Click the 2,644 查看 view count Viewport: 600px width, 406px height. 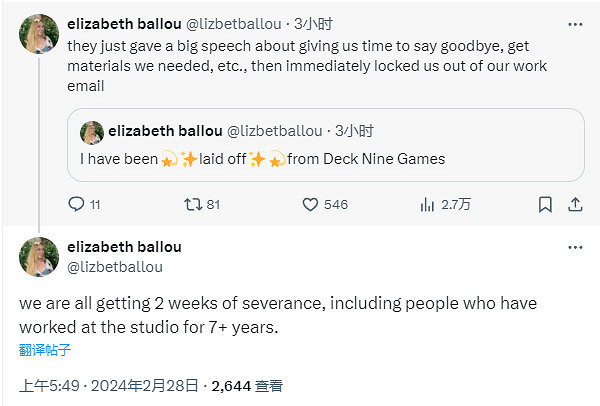click(248, 385)
